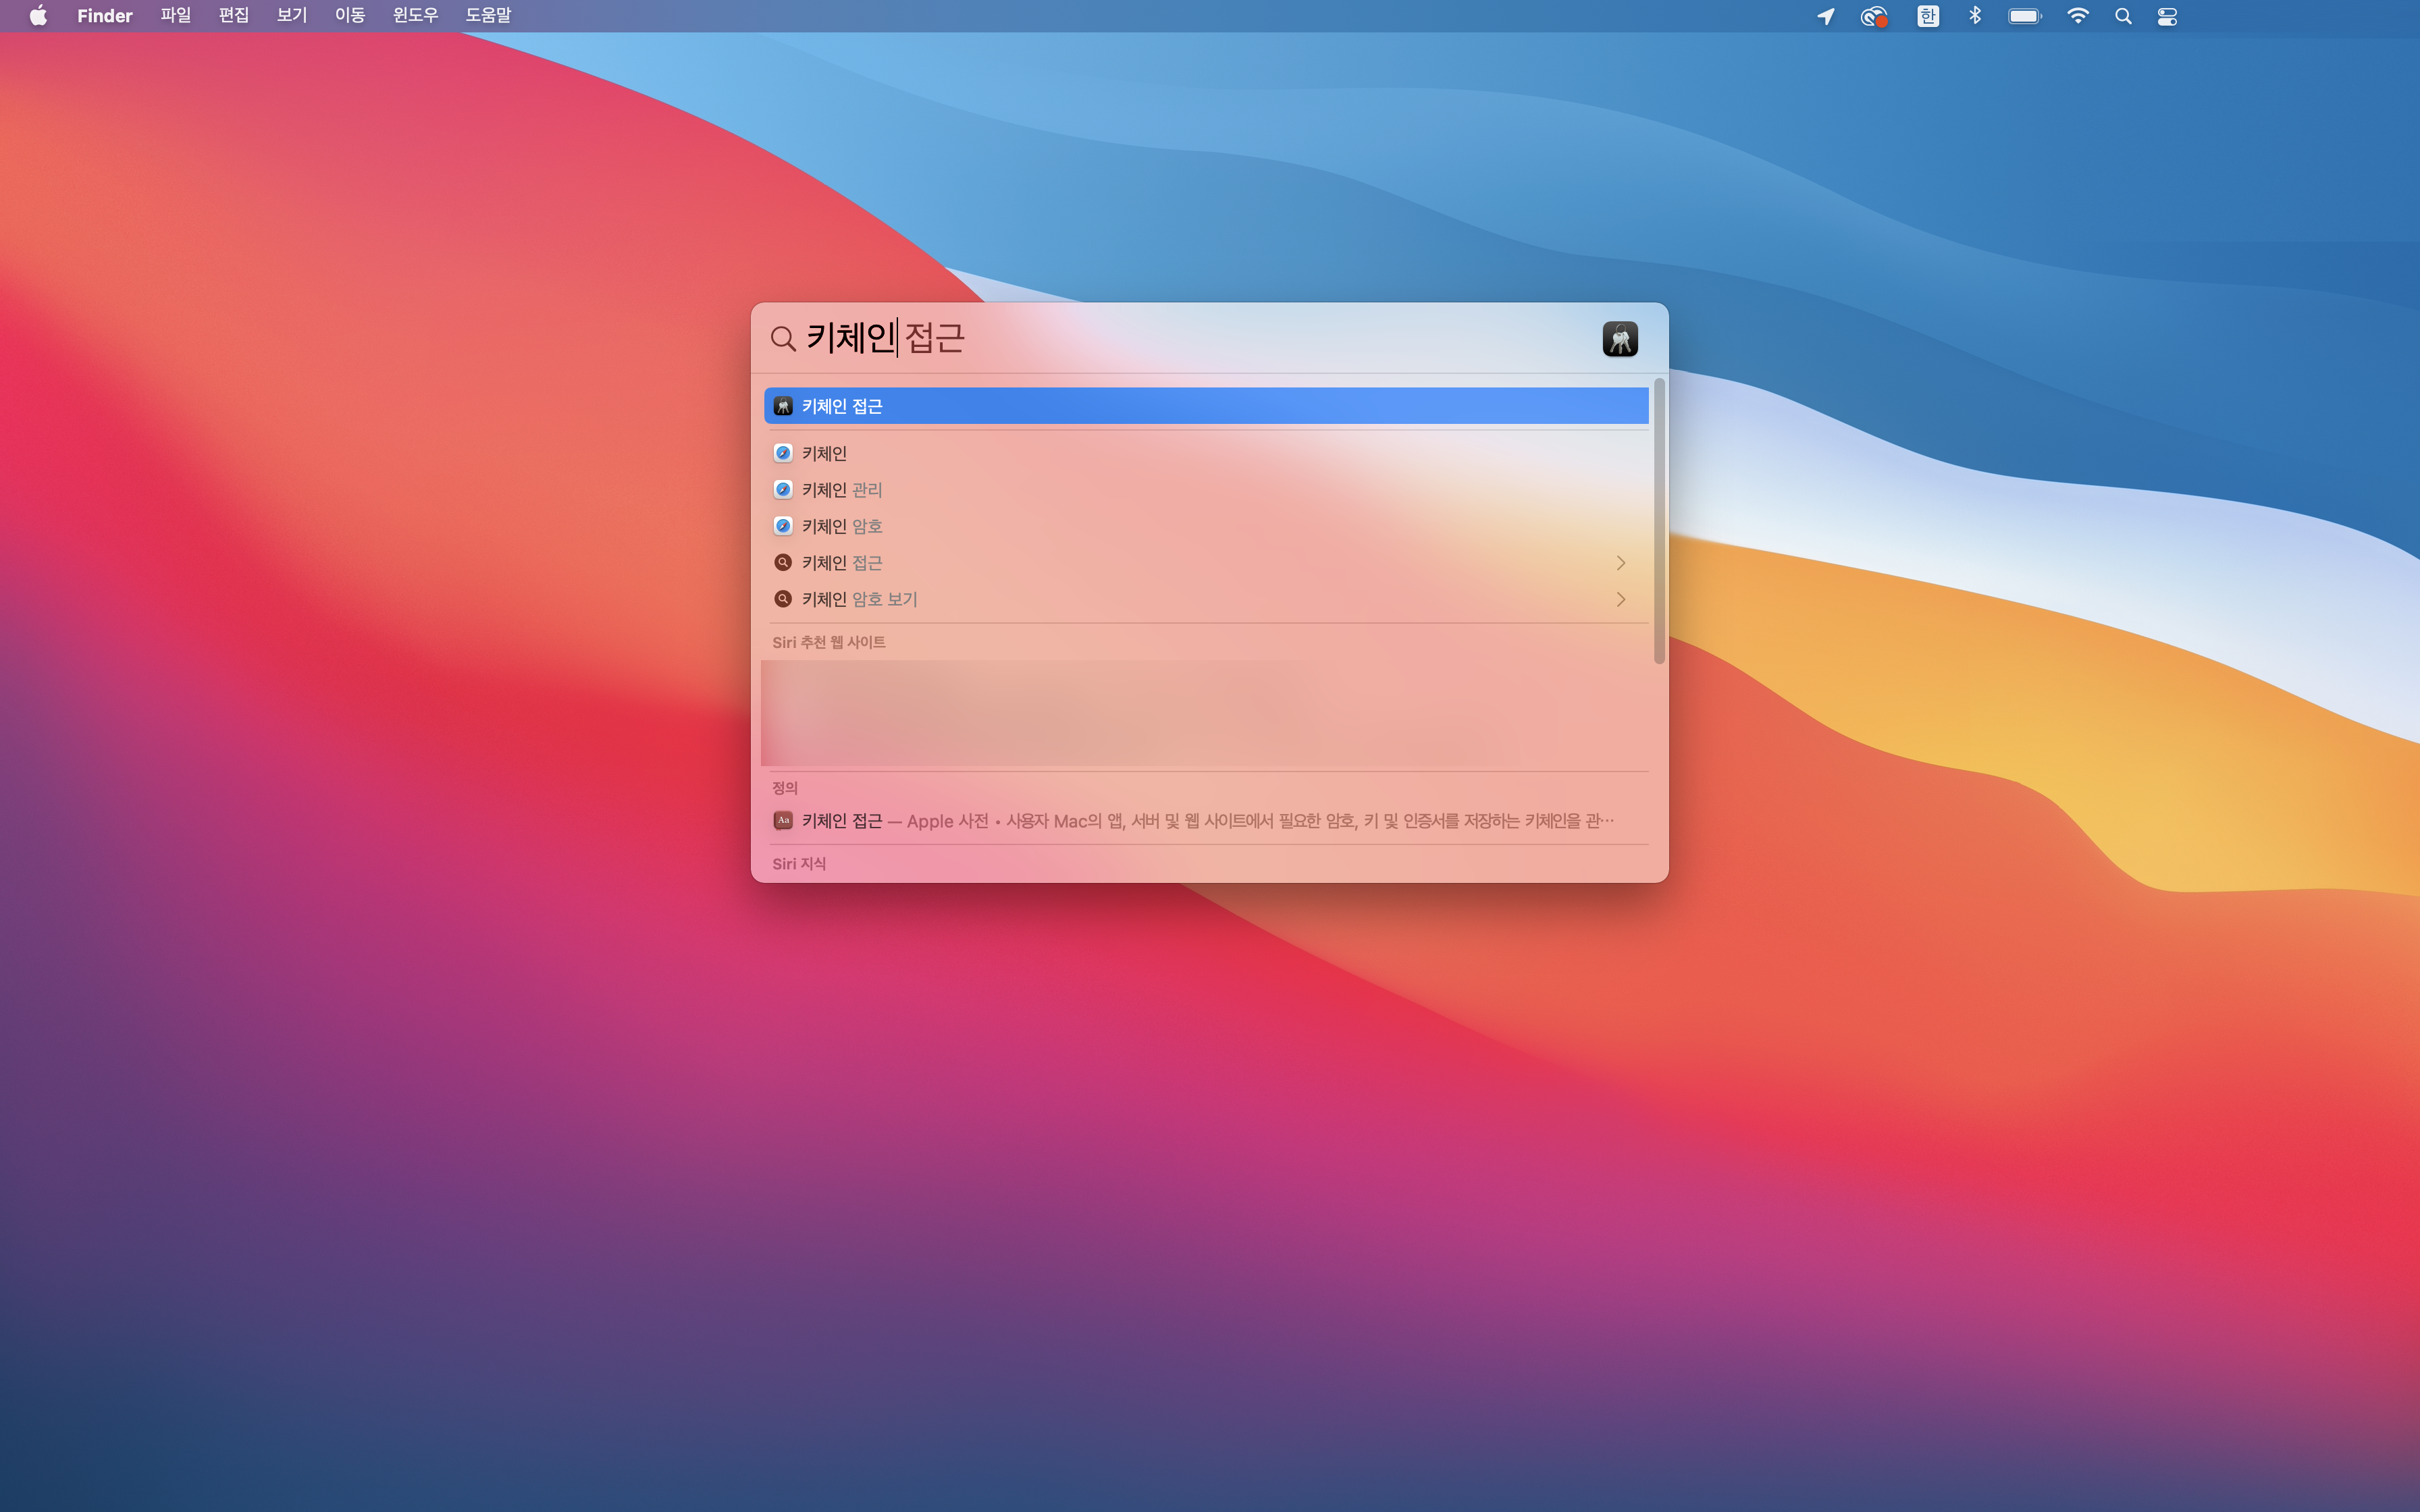Image resolution: width=2420 pixels, height=1512 pixels.
Task: Open the 파일 menu
Action: pos(175,16)
